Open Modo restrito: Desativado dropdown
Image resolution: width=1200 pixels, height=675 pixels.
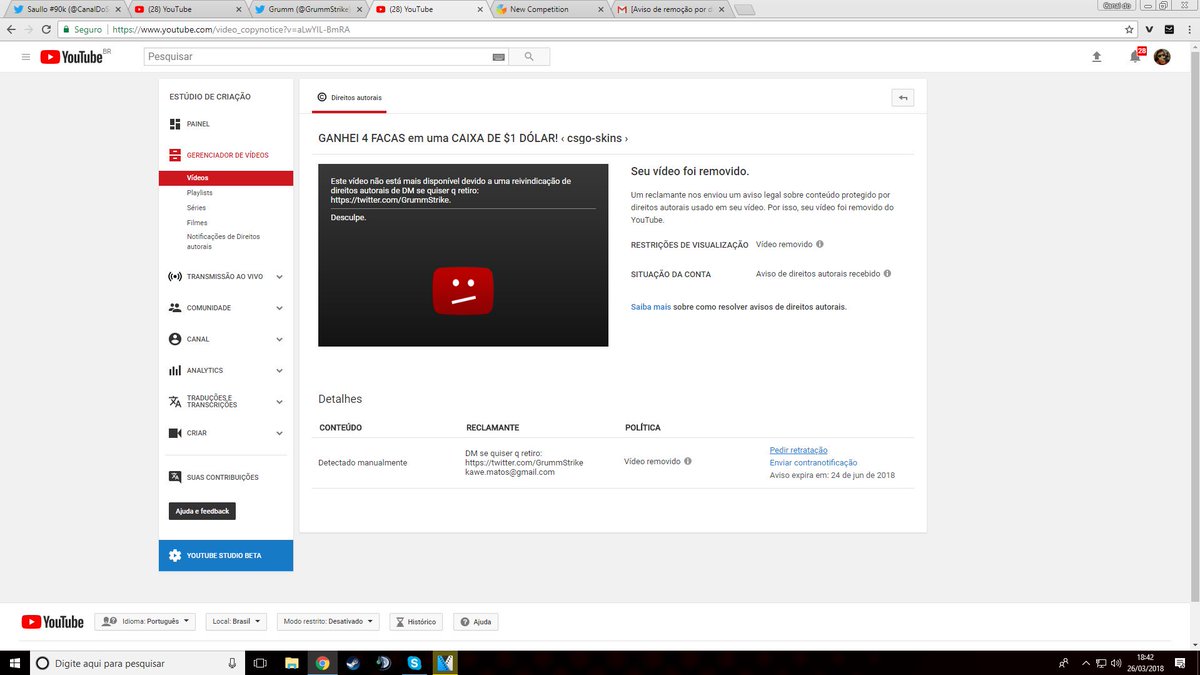coord(328,621)
